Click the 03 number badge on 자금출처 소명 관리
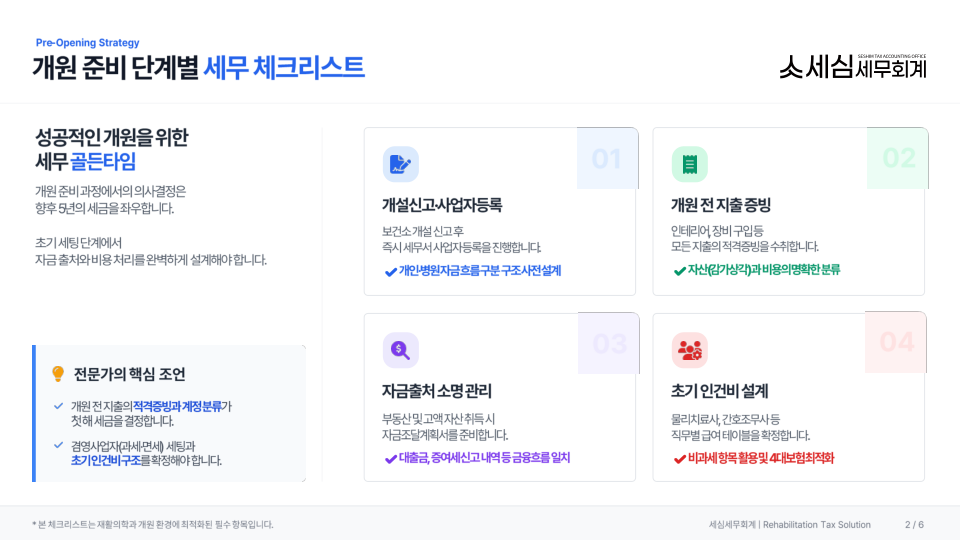The height and width of the screenshot is (540, 960). click(x=609, y=343)
